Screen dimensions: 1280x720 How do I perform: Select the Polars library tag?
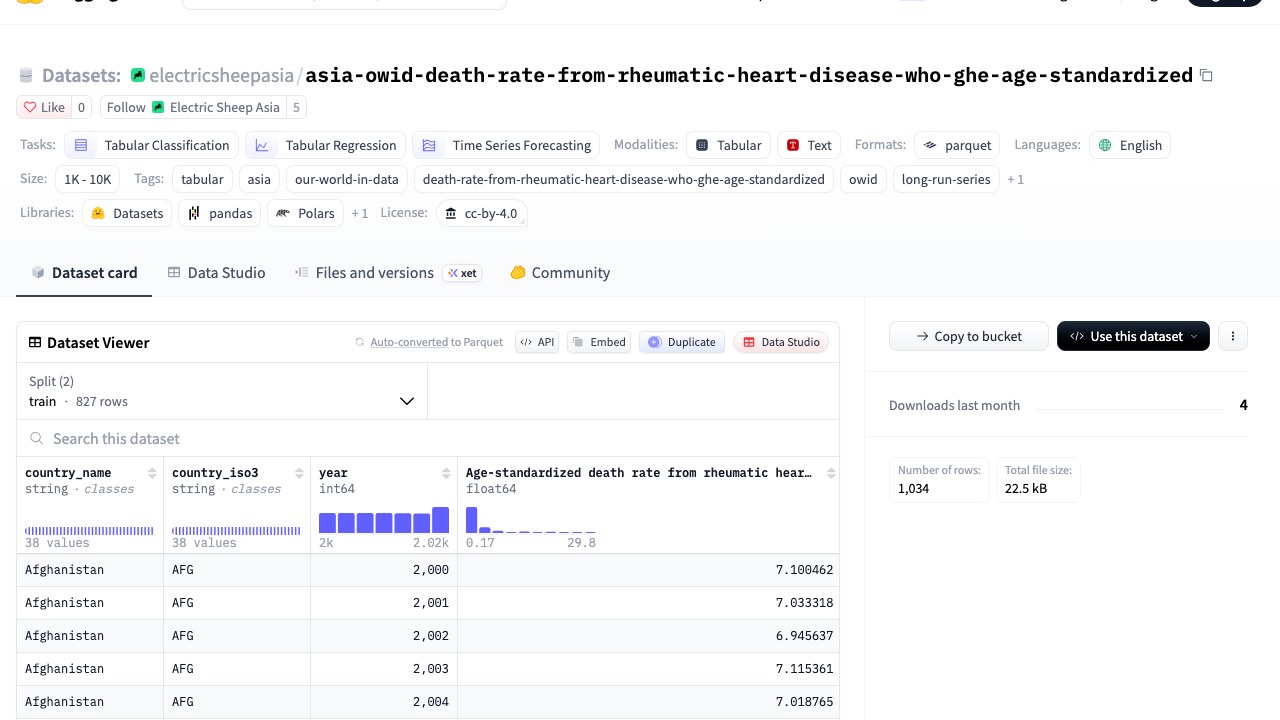click(x=305, y=213)
